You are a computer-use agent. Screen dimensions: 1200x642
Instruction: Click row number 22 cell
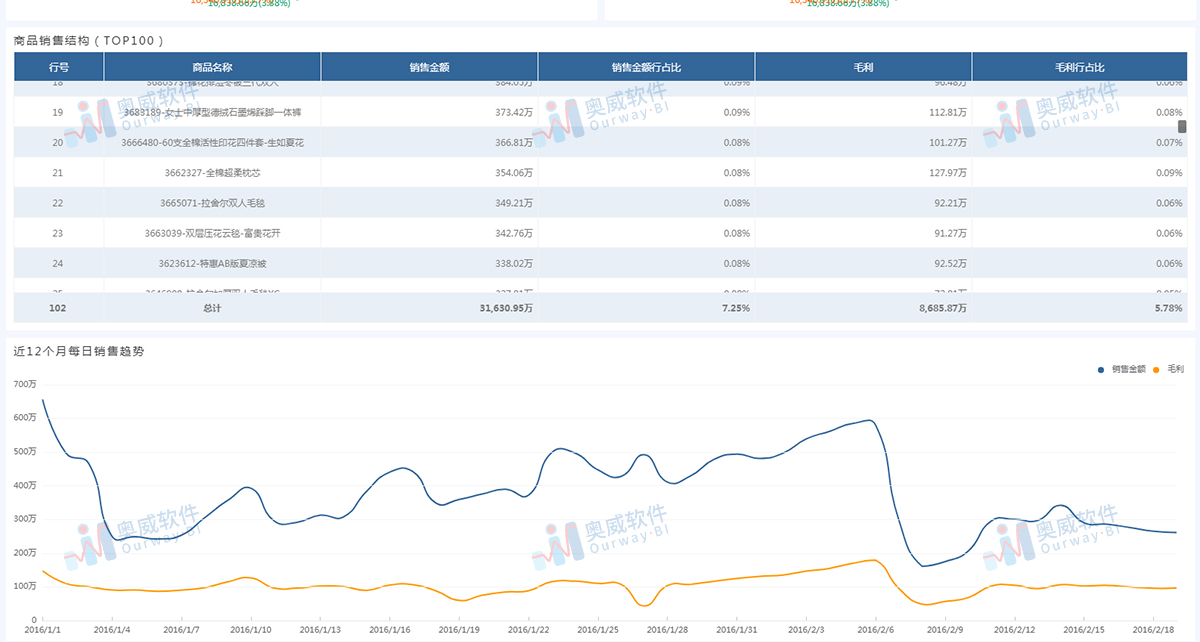(x=58, y=203)
